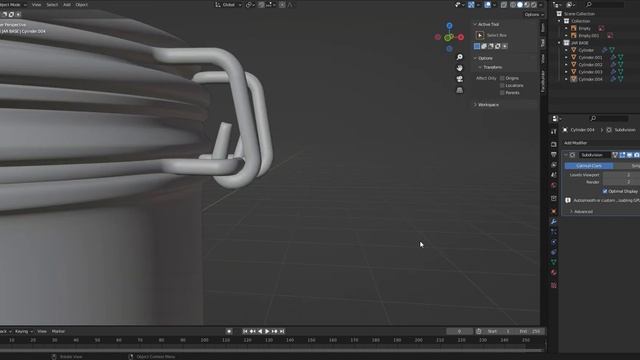The width and height of the screenshot is (640, 360).
Task: Open the Physics properties tab icon
Action: 553,242
